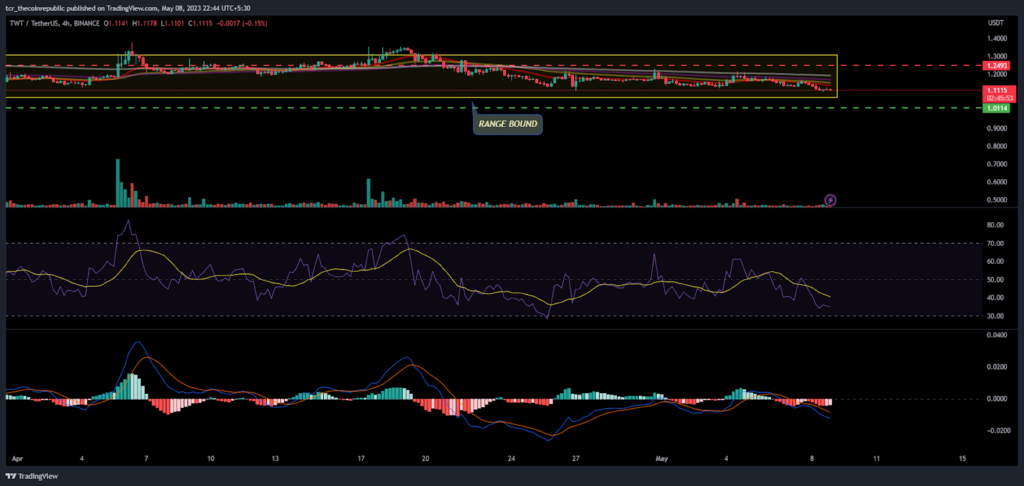Image resolution: width=1024 pixels, height=486 pixels.
Task: Click the Apr date label on time axis
Action: (16, 459)
